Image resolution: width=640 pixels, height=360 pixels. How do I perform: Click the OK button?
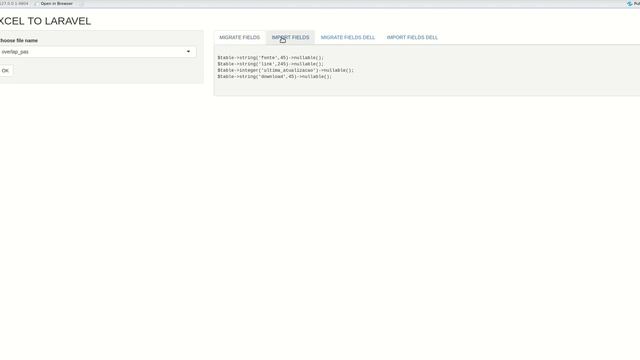pyautogui.click(x=5, y=71)
